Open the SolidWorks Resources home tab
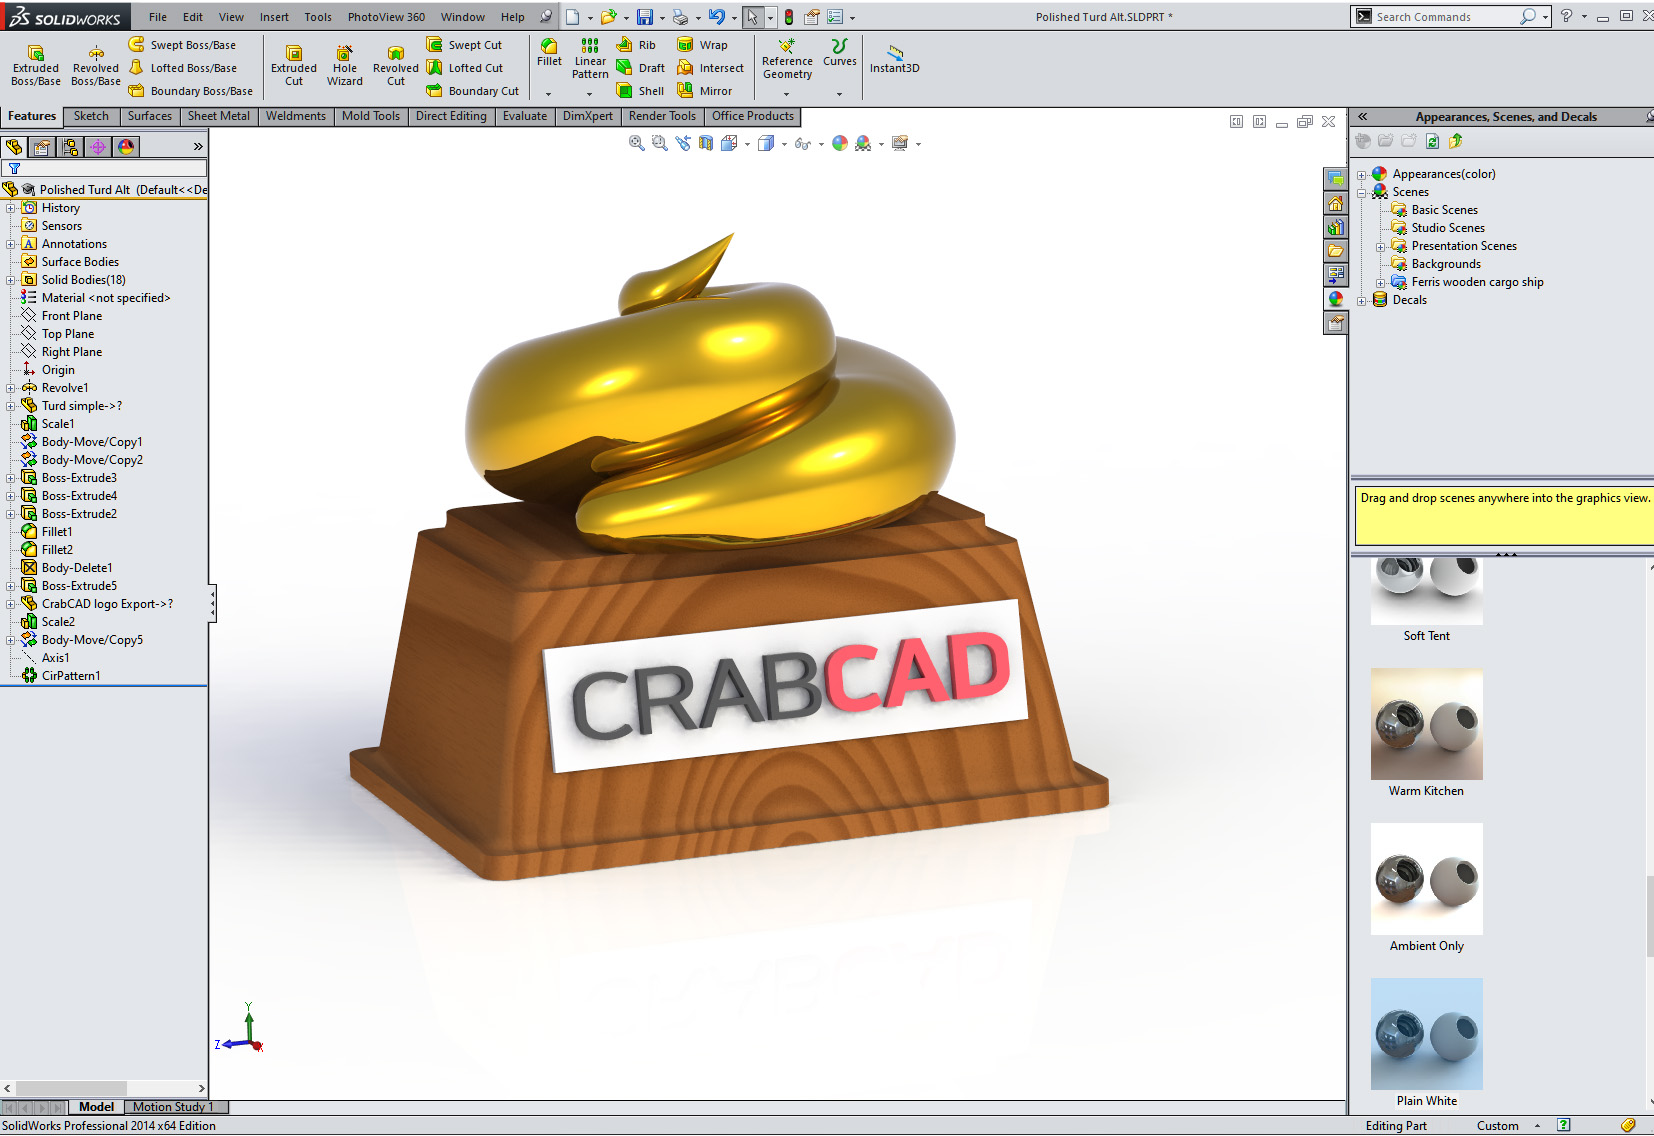 point(1335,203)
